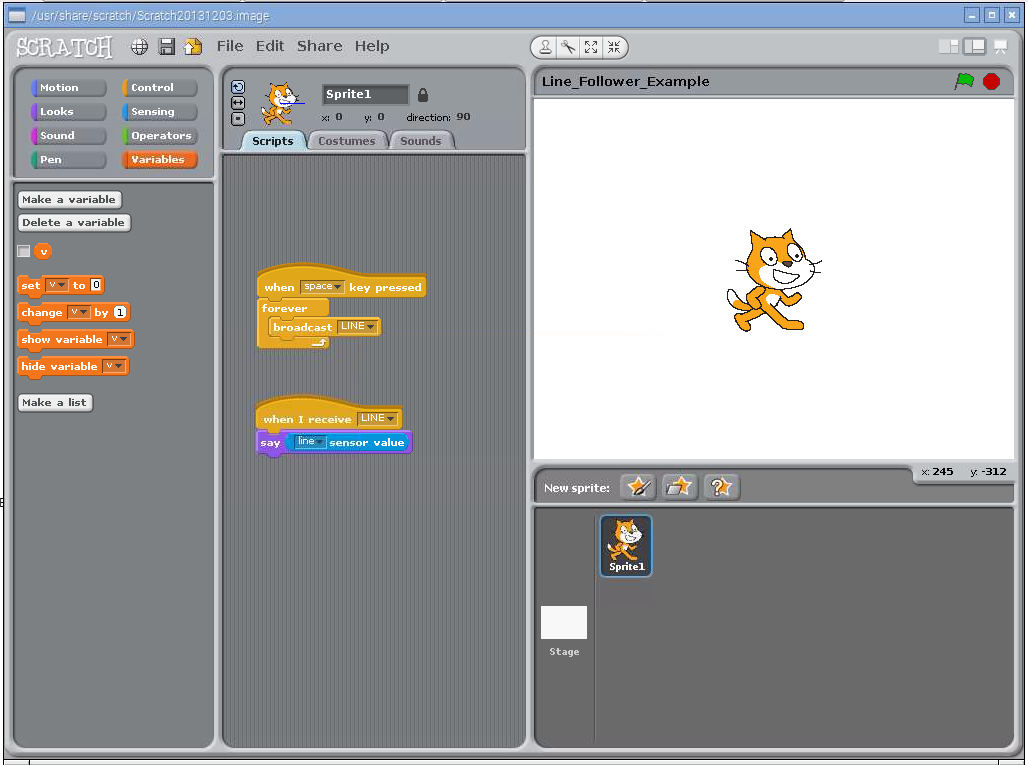Open variable dropdown in change block

[79, 312]
